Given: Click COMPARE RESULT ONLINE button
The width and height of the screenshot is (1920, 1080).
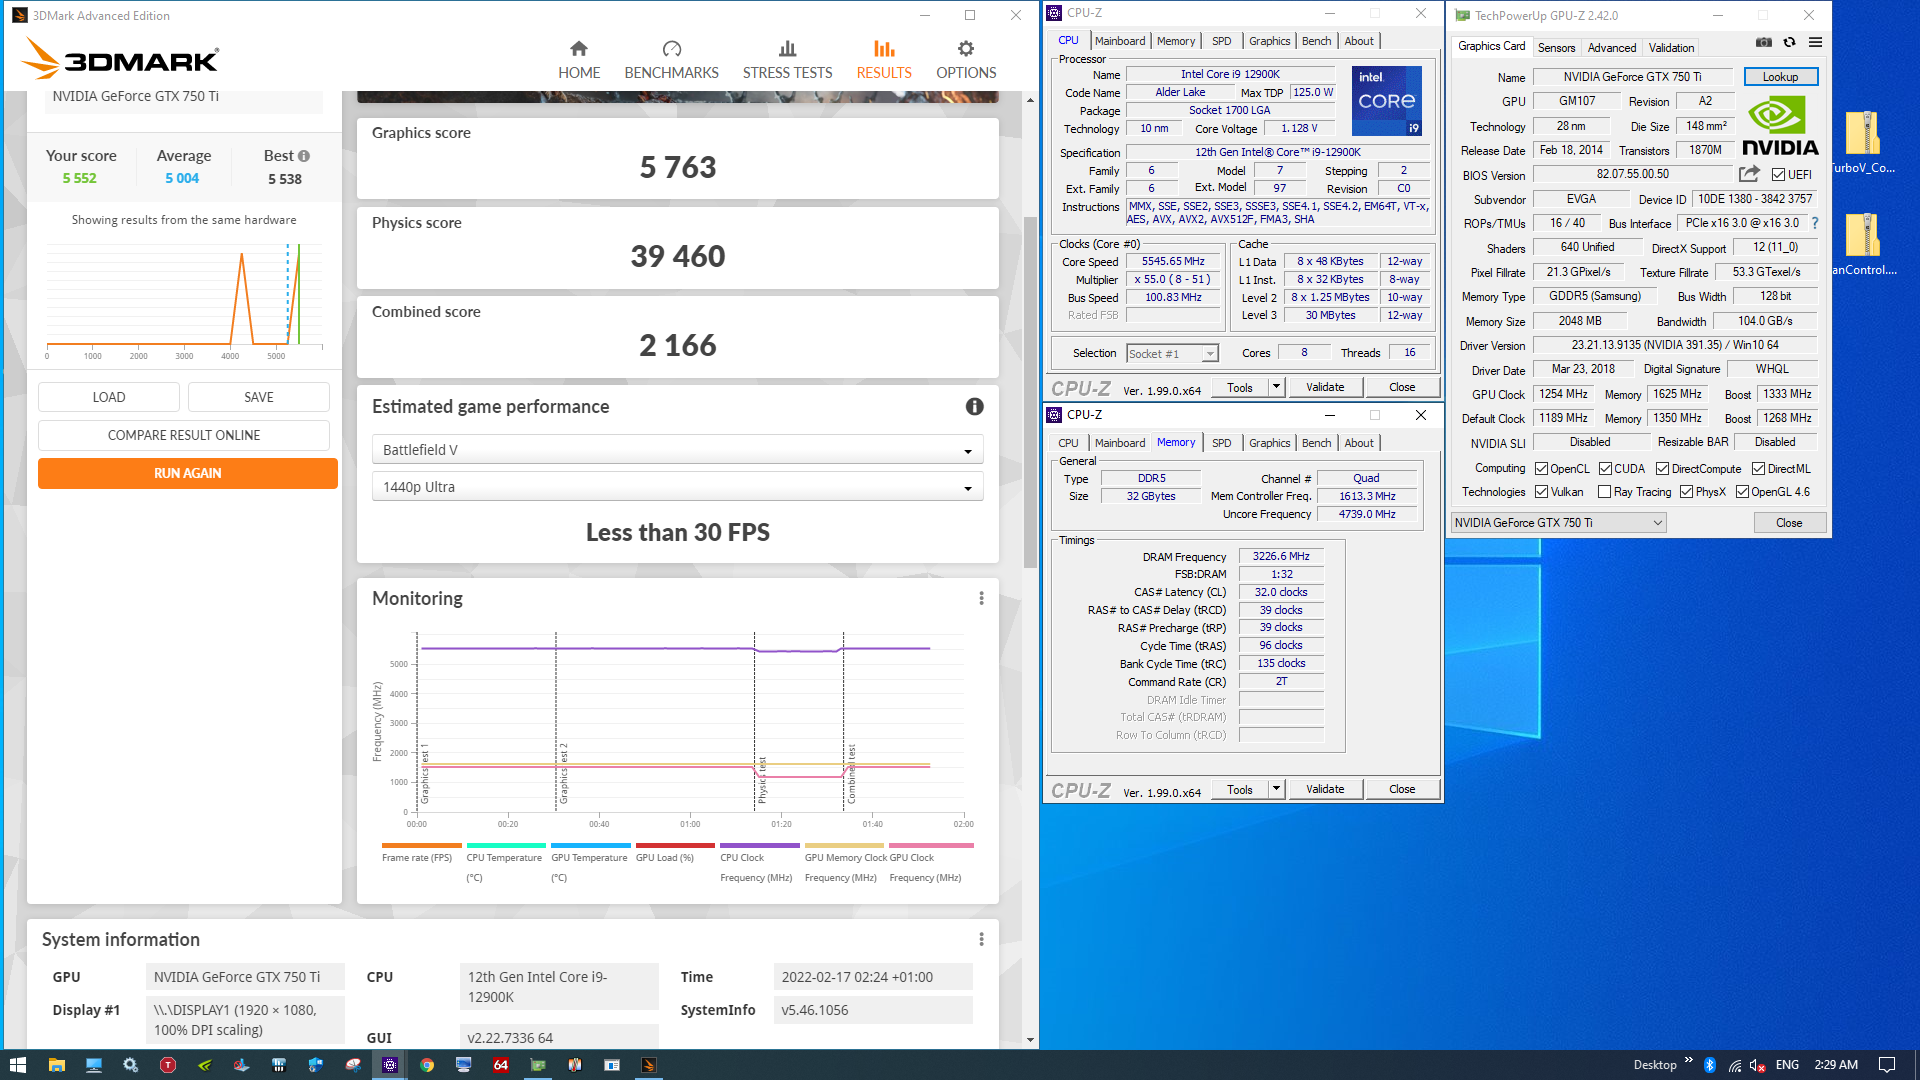Looking at the screenshot, I should 183,435.
